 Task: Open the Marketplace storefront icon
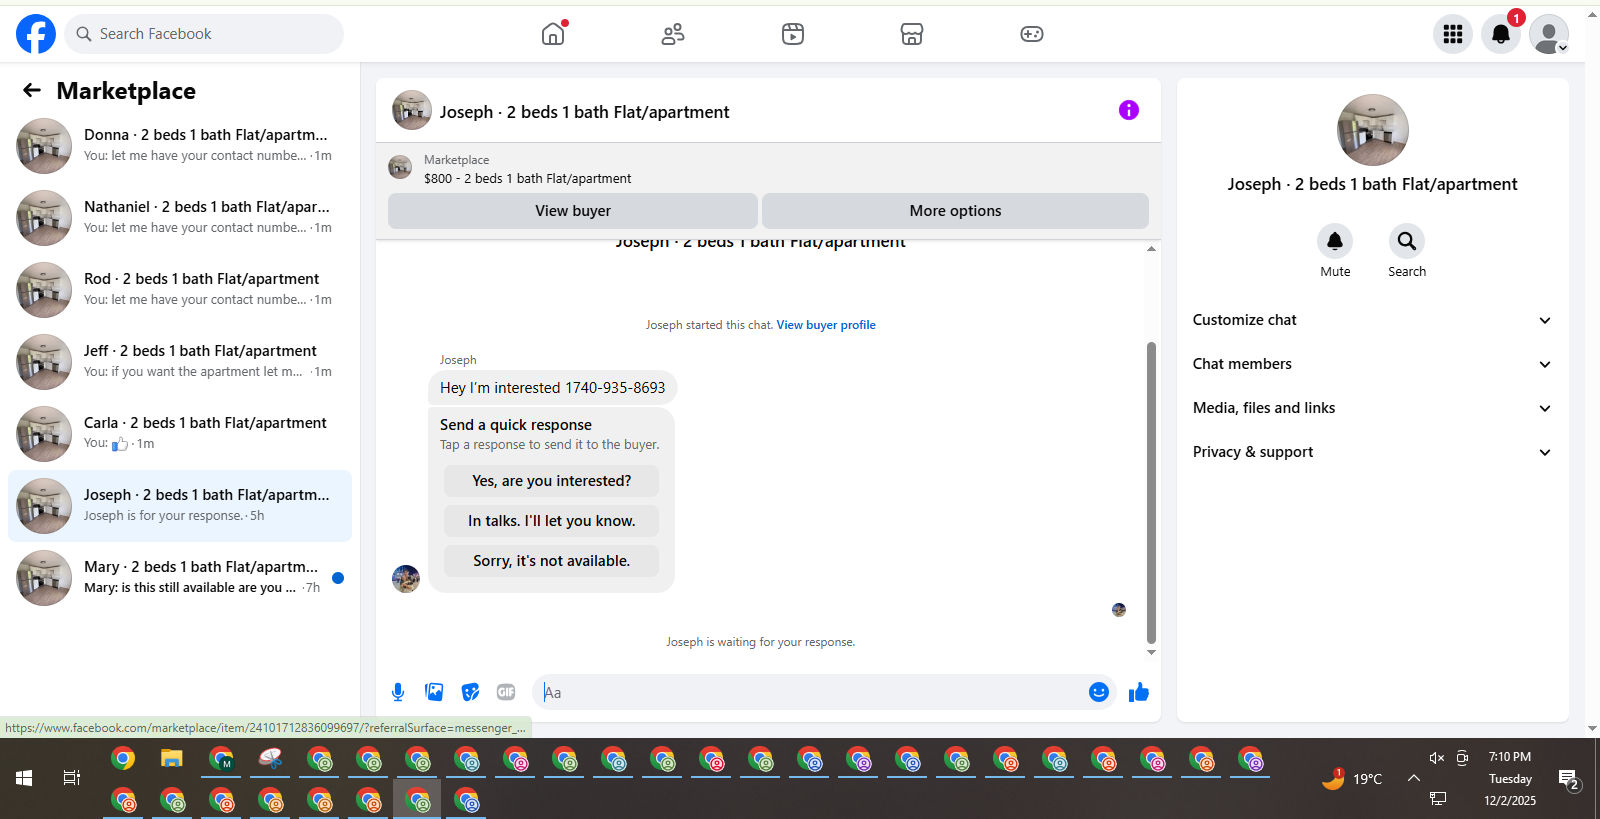[x=912, y=34]
